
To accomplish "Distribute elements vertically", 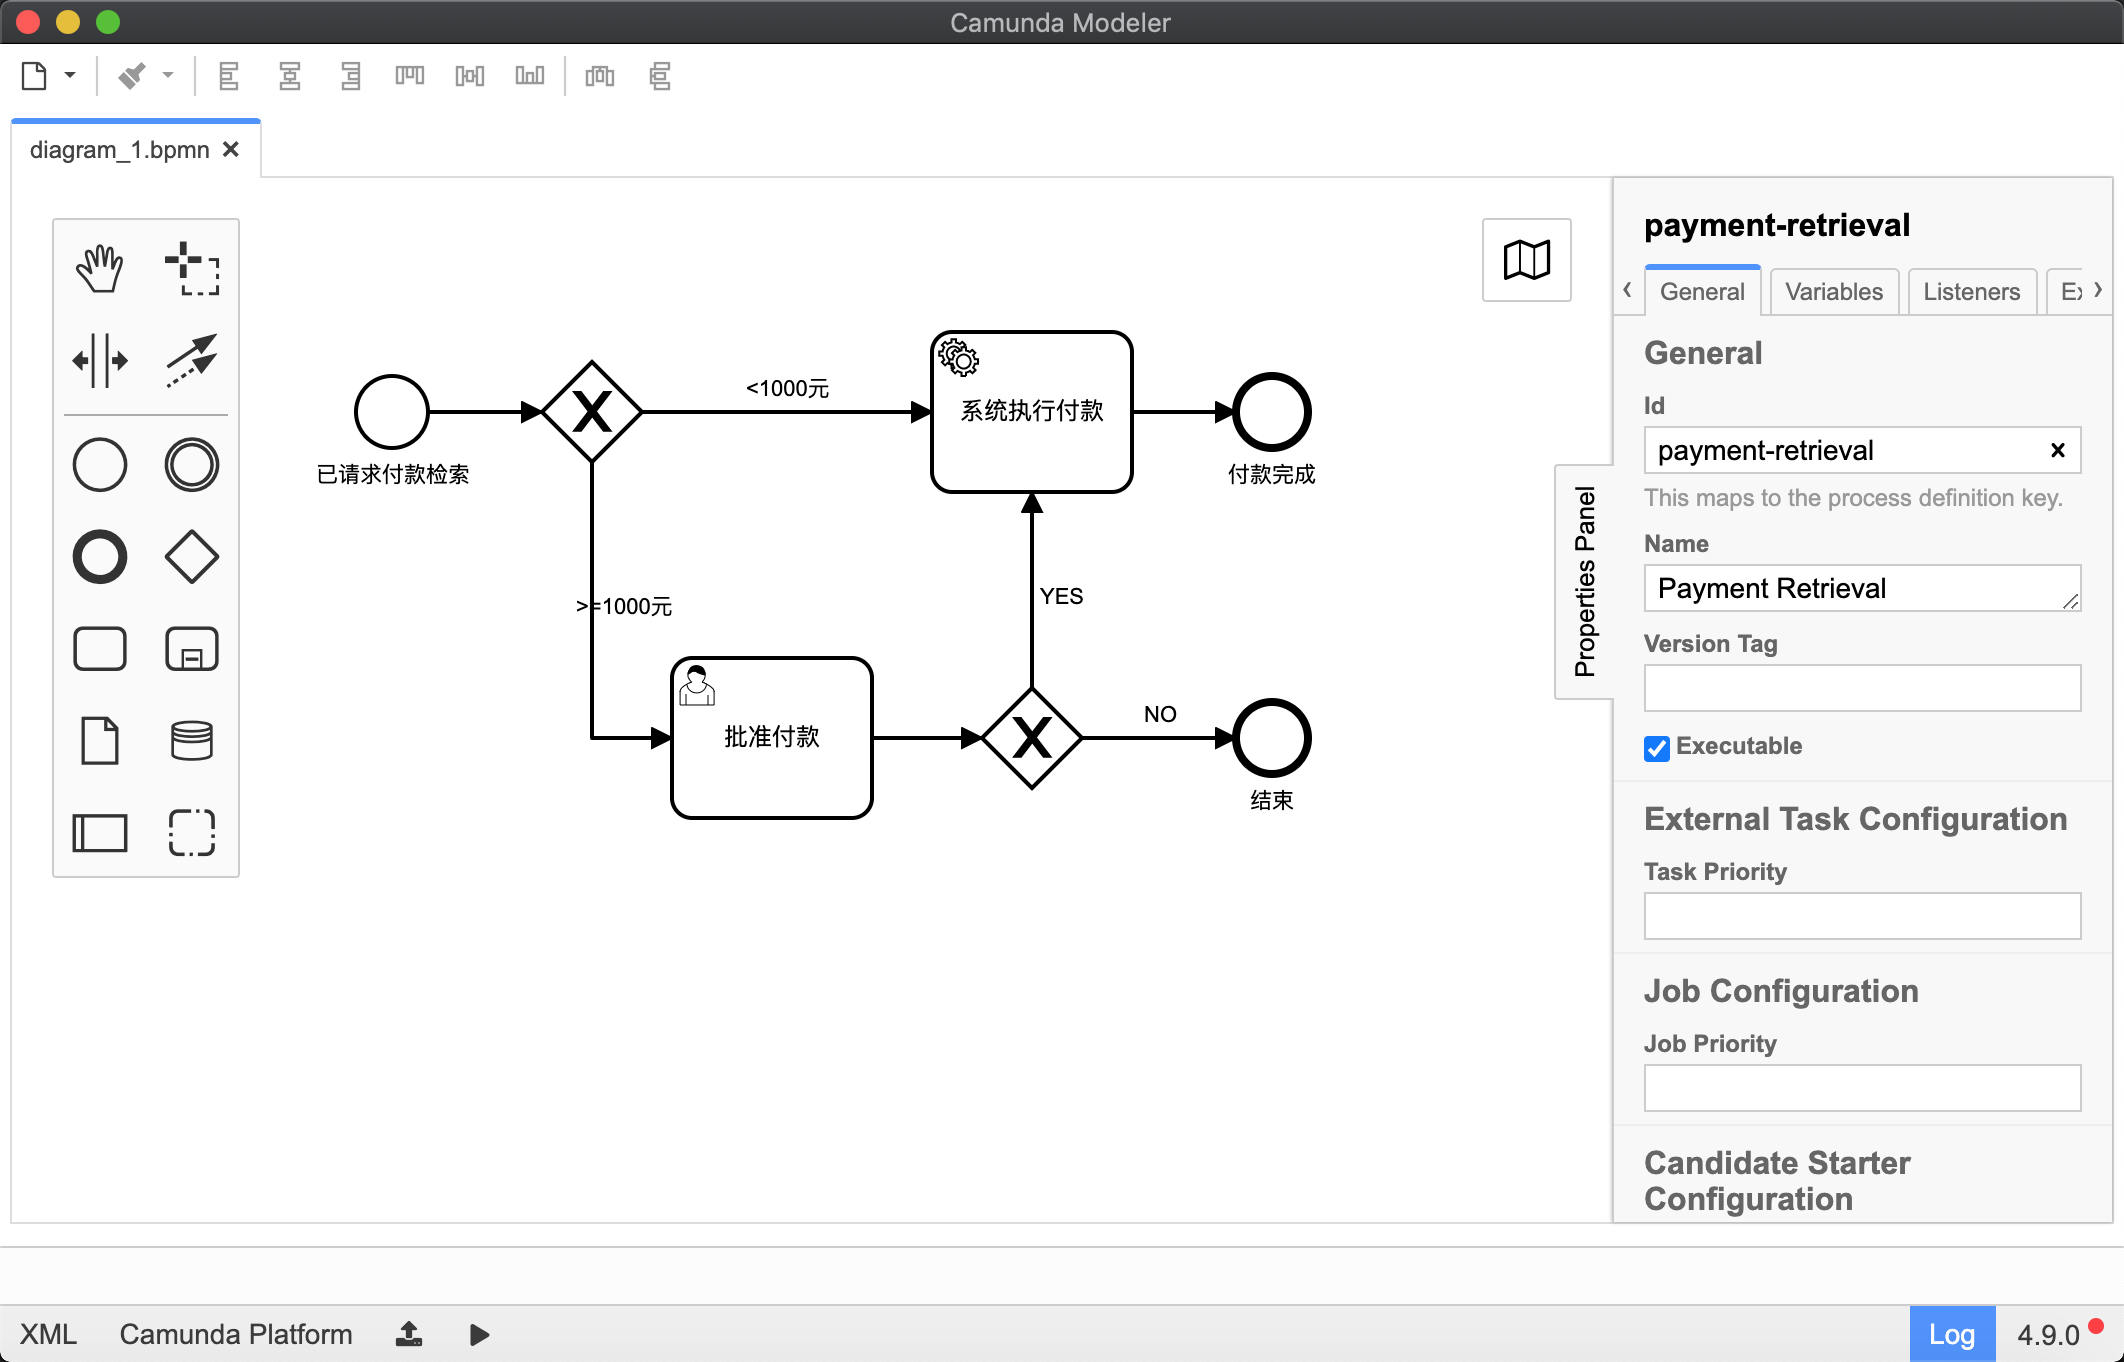I will [660, 76].
